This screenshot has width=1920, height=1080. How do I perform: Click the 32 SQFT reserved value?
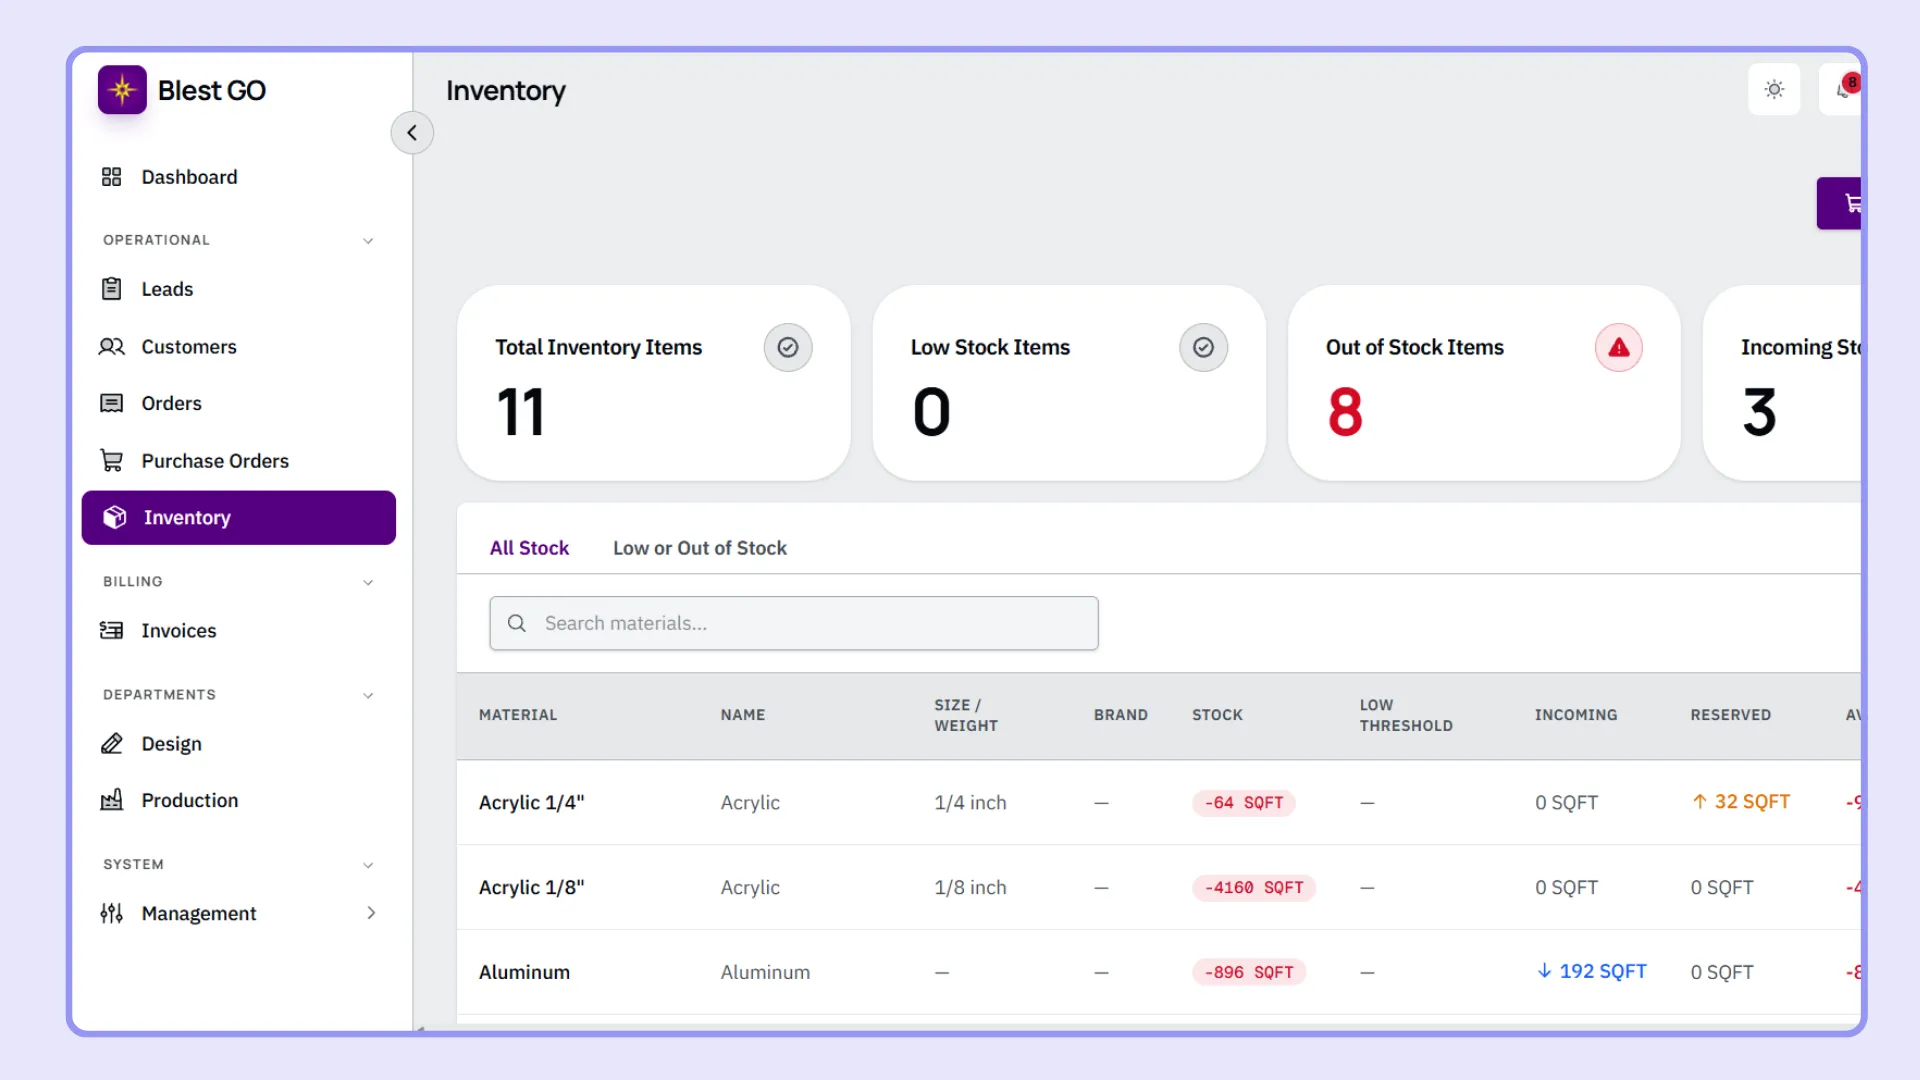point(1740,801)
